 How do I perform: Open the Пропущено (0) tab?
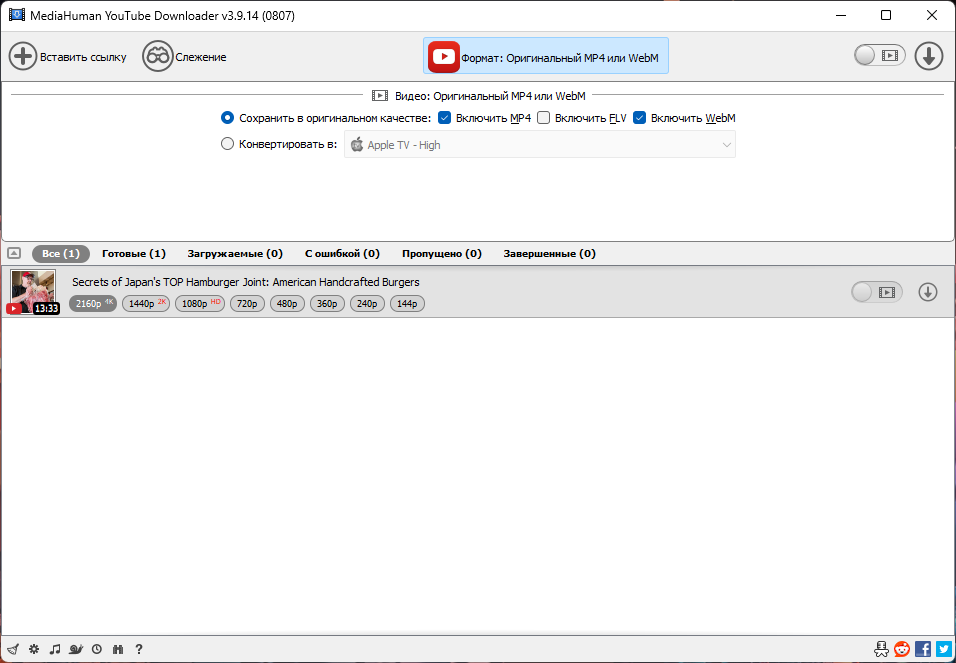(x=441, y=253)
